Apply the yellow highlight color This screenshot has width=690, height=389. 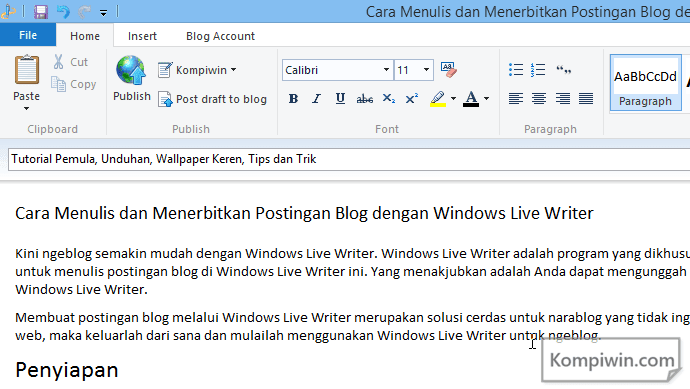click(438, 99)
